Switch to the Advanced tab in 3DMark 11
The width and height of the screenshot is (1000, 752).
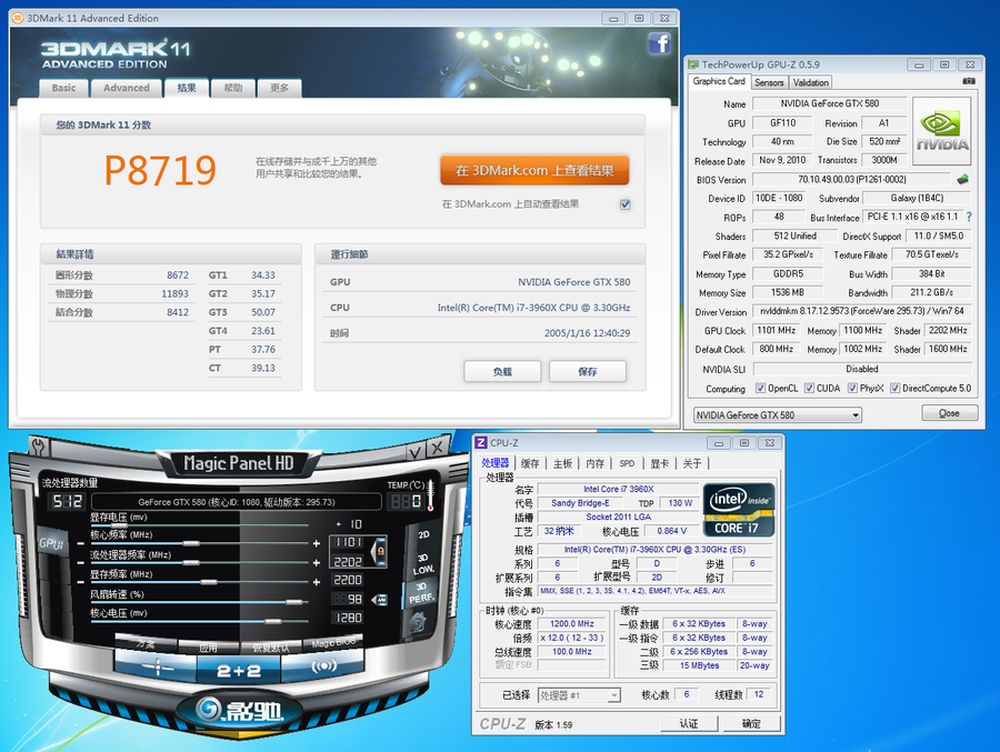(126, 88)
